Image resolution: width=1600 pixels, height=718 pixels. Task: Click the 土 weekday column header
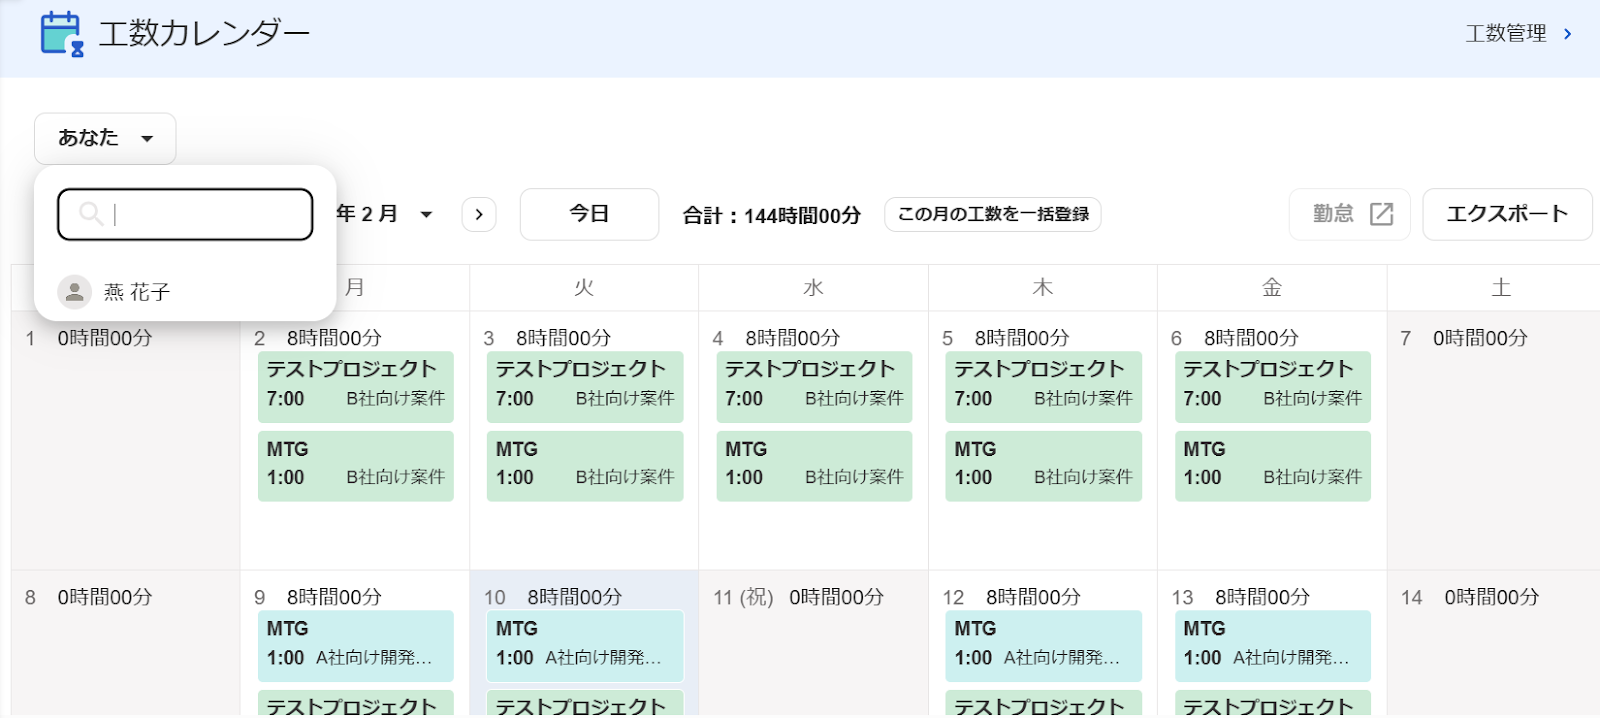(x=1501, y=288)
